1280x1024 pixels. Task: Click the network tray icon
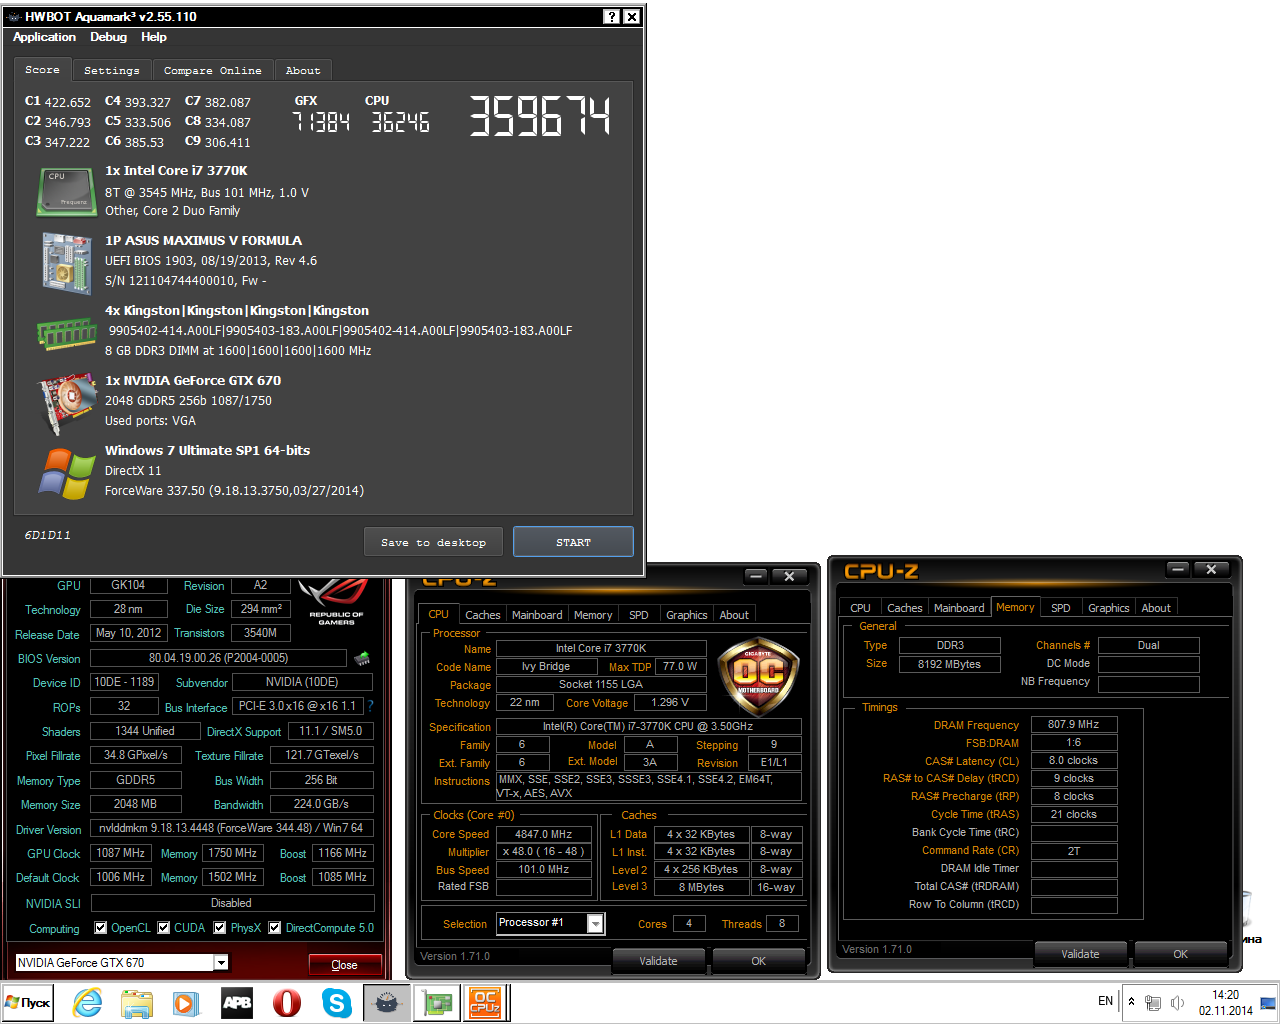[x=1153, y=1002]
